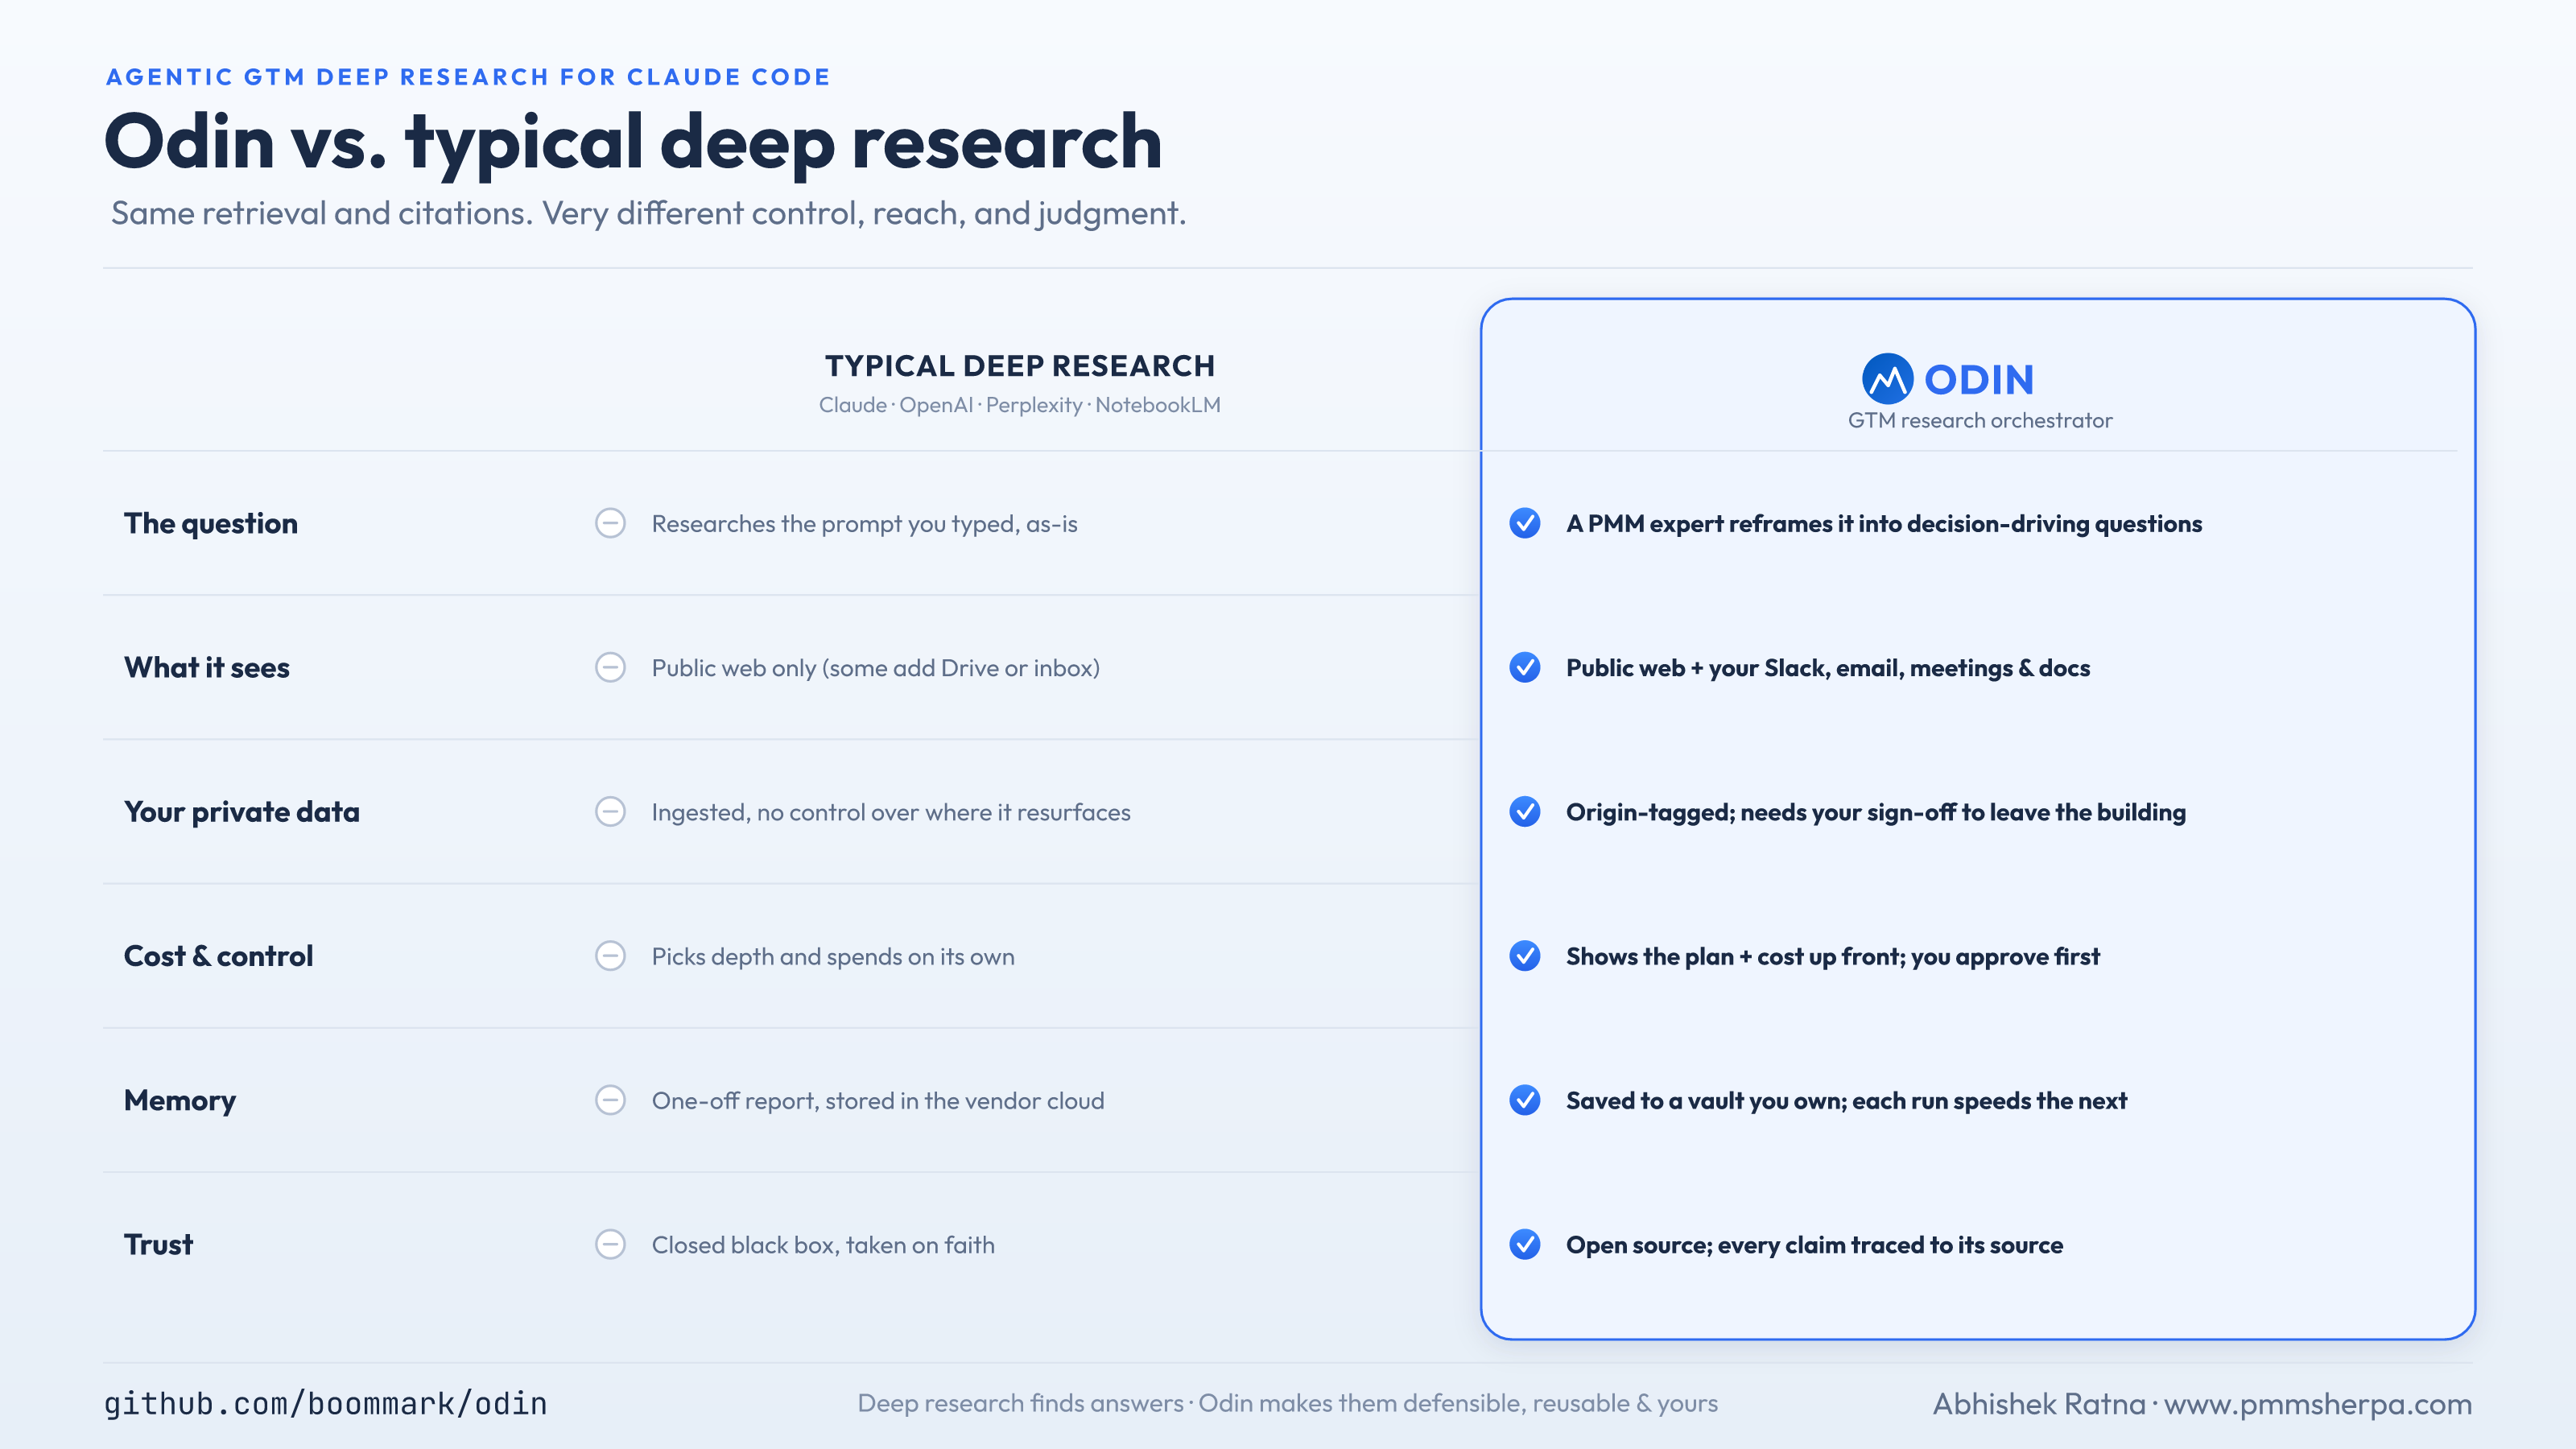Click 'Closed black box, taken on faith'
Screen dimensions: 2576x1449
click(823, 1245)
